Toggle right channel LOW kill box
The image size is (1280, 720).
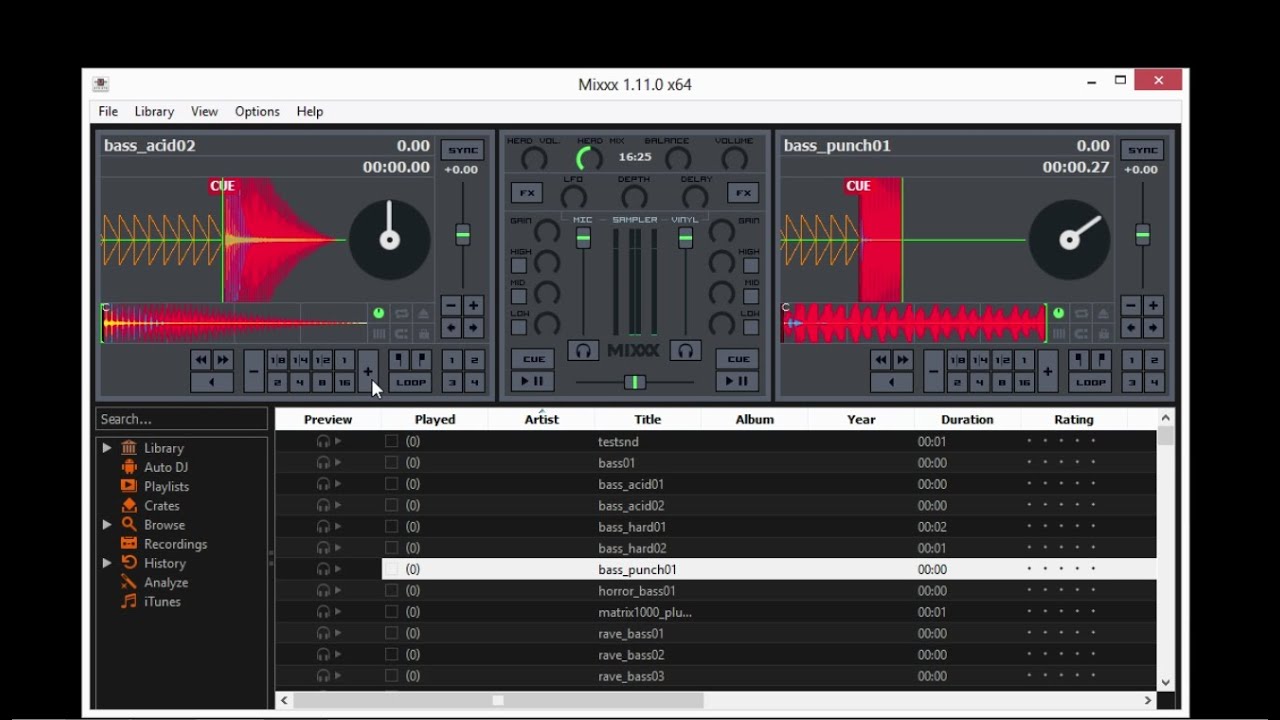[x=751, y=327]
